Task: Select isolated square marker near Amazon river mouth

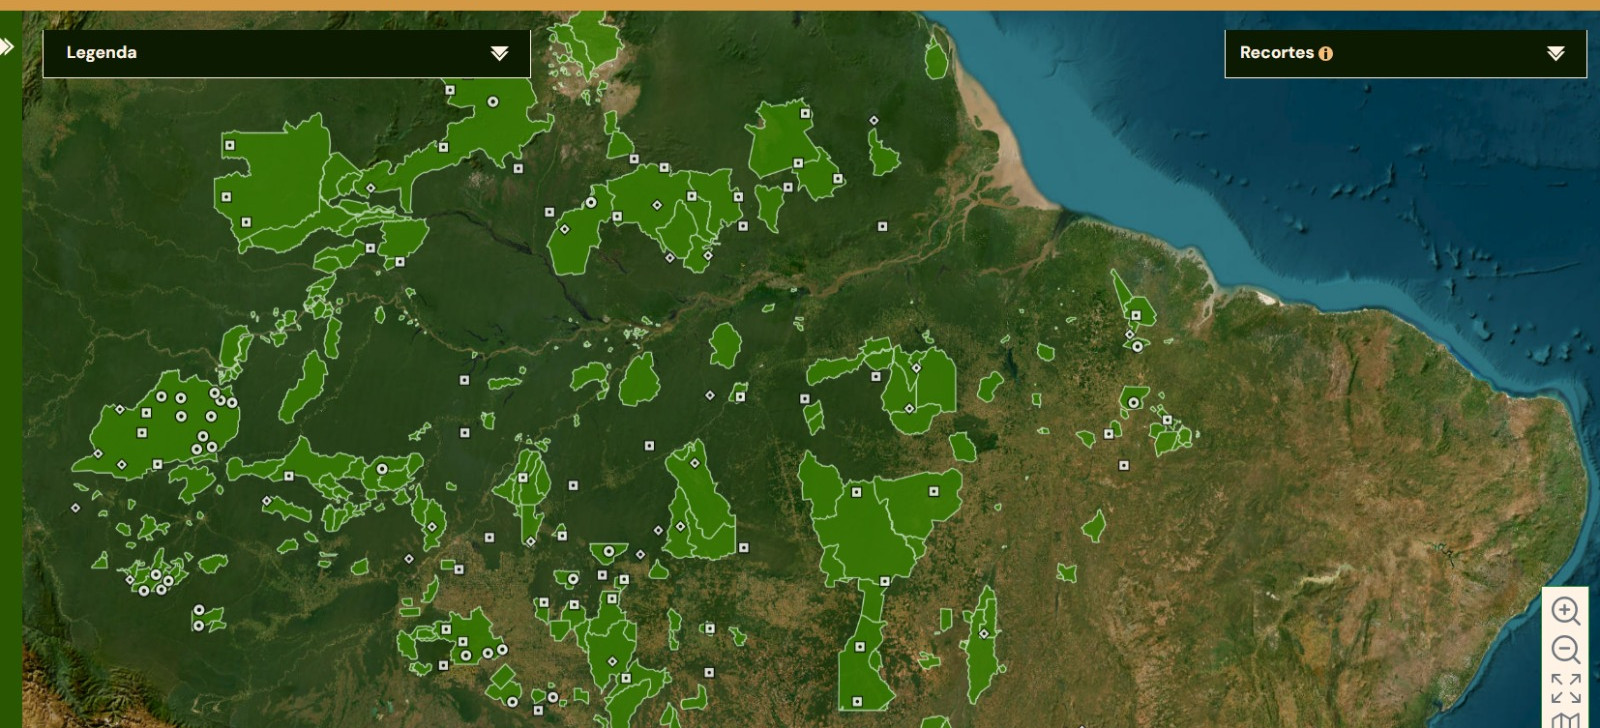Action: tap(882, 226)
